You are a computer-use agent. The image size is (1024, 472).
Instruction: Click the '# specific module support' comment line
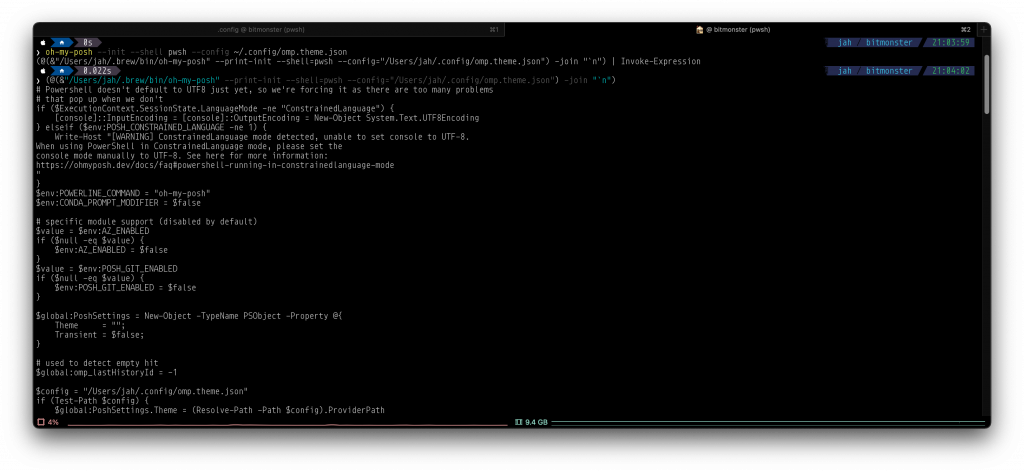146,222
